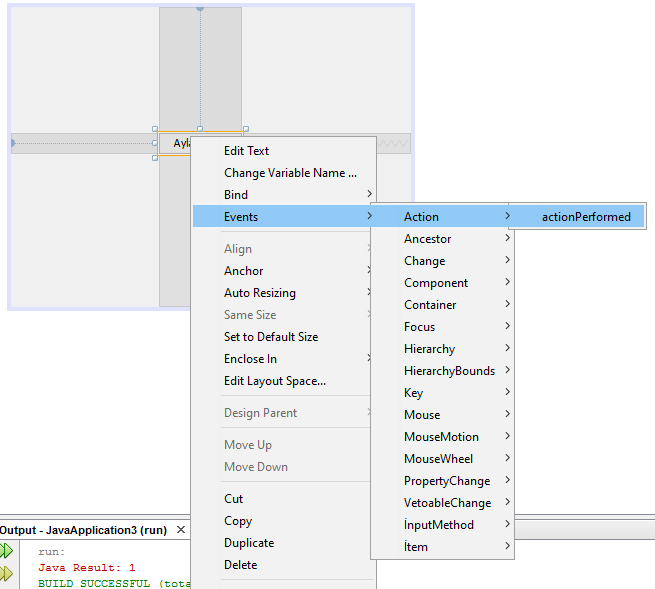Select the Change events category
Image resolution: width=655 pixels, height=589 pixels.
point(442,261)
